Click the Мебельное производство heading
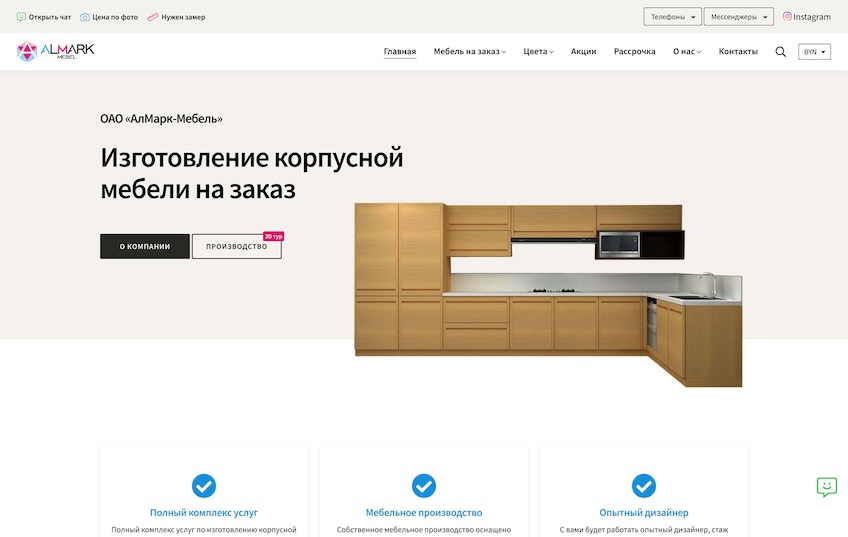This screenshot has width=848, height=537. (x=424, y=513)
